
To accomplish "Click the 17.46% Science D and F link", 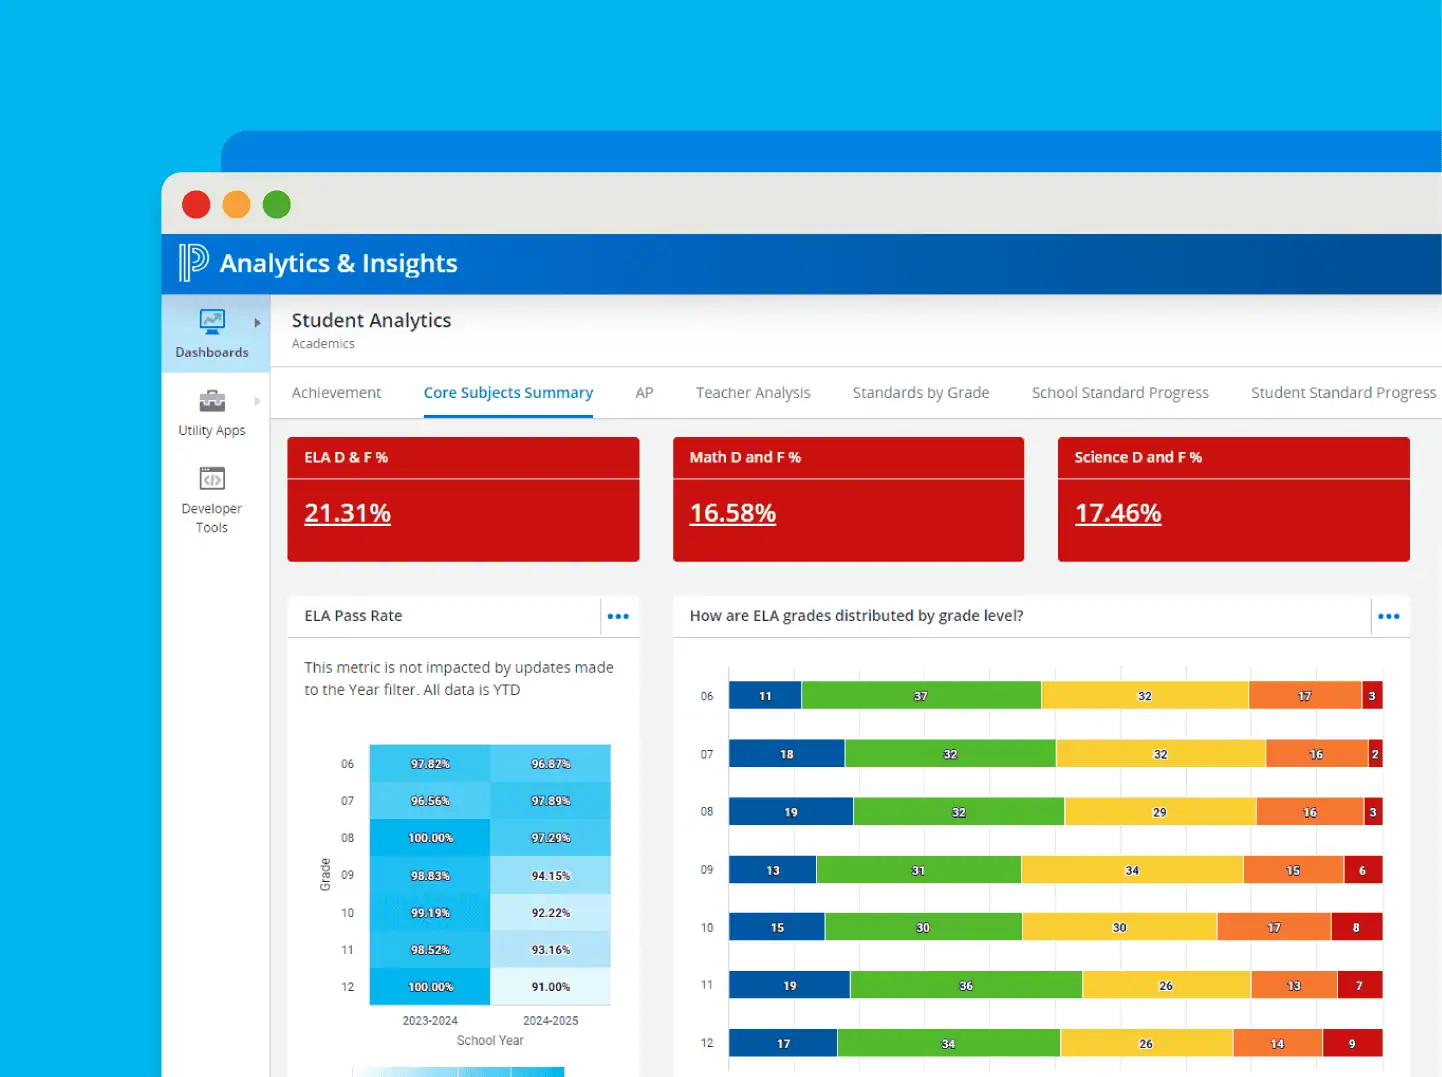I will (x=1117, y=513).
